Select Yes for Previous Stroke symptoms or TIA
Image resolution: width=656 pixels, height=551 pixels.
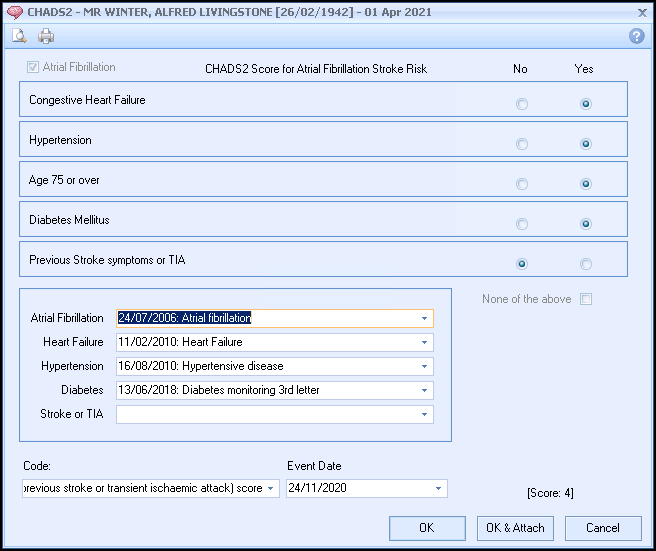click(586, 264)
